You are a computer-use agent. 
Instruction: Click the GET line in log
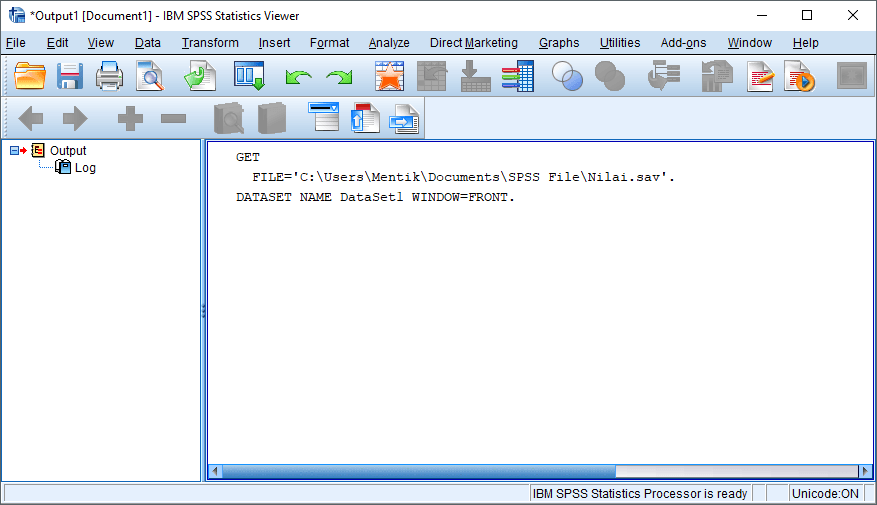point(248,157)
